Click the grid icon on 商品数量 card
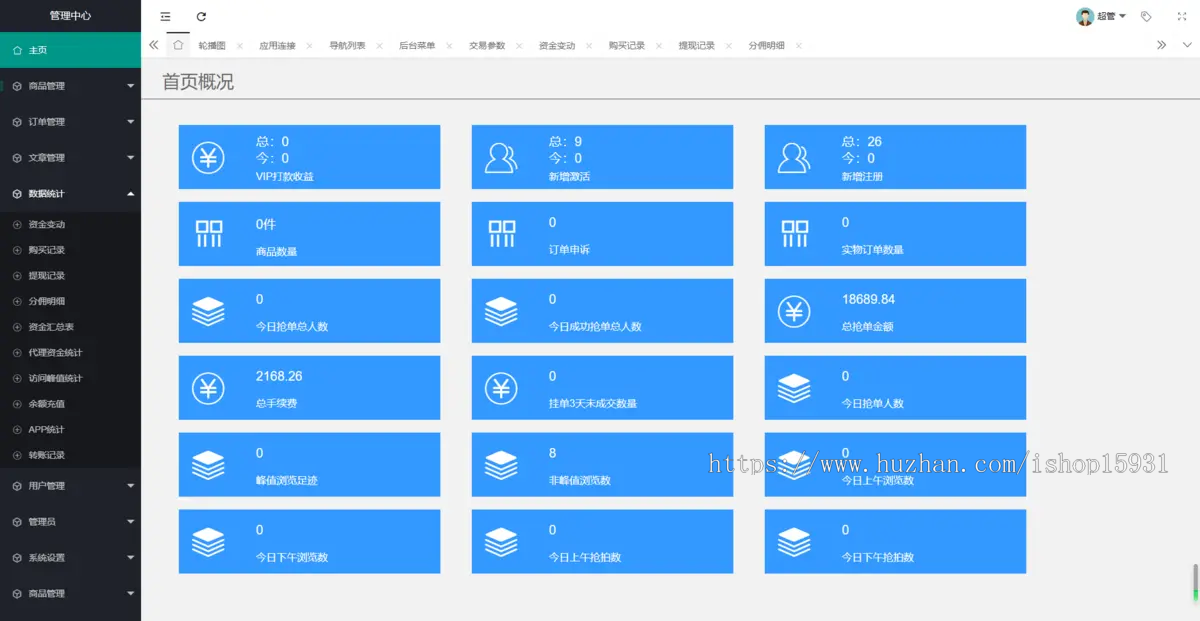The width and height of the screenshot is (1200, 621). (208, 234)
